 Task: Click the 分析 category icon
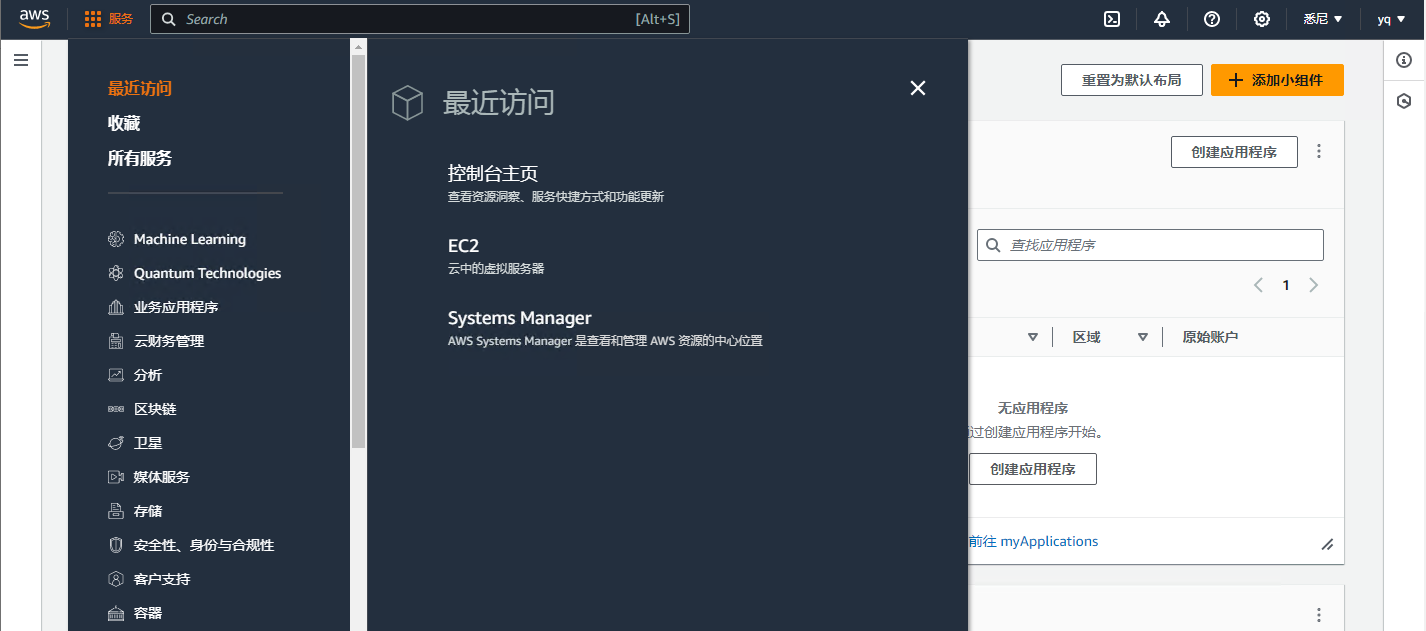click(x=115, y=375)
